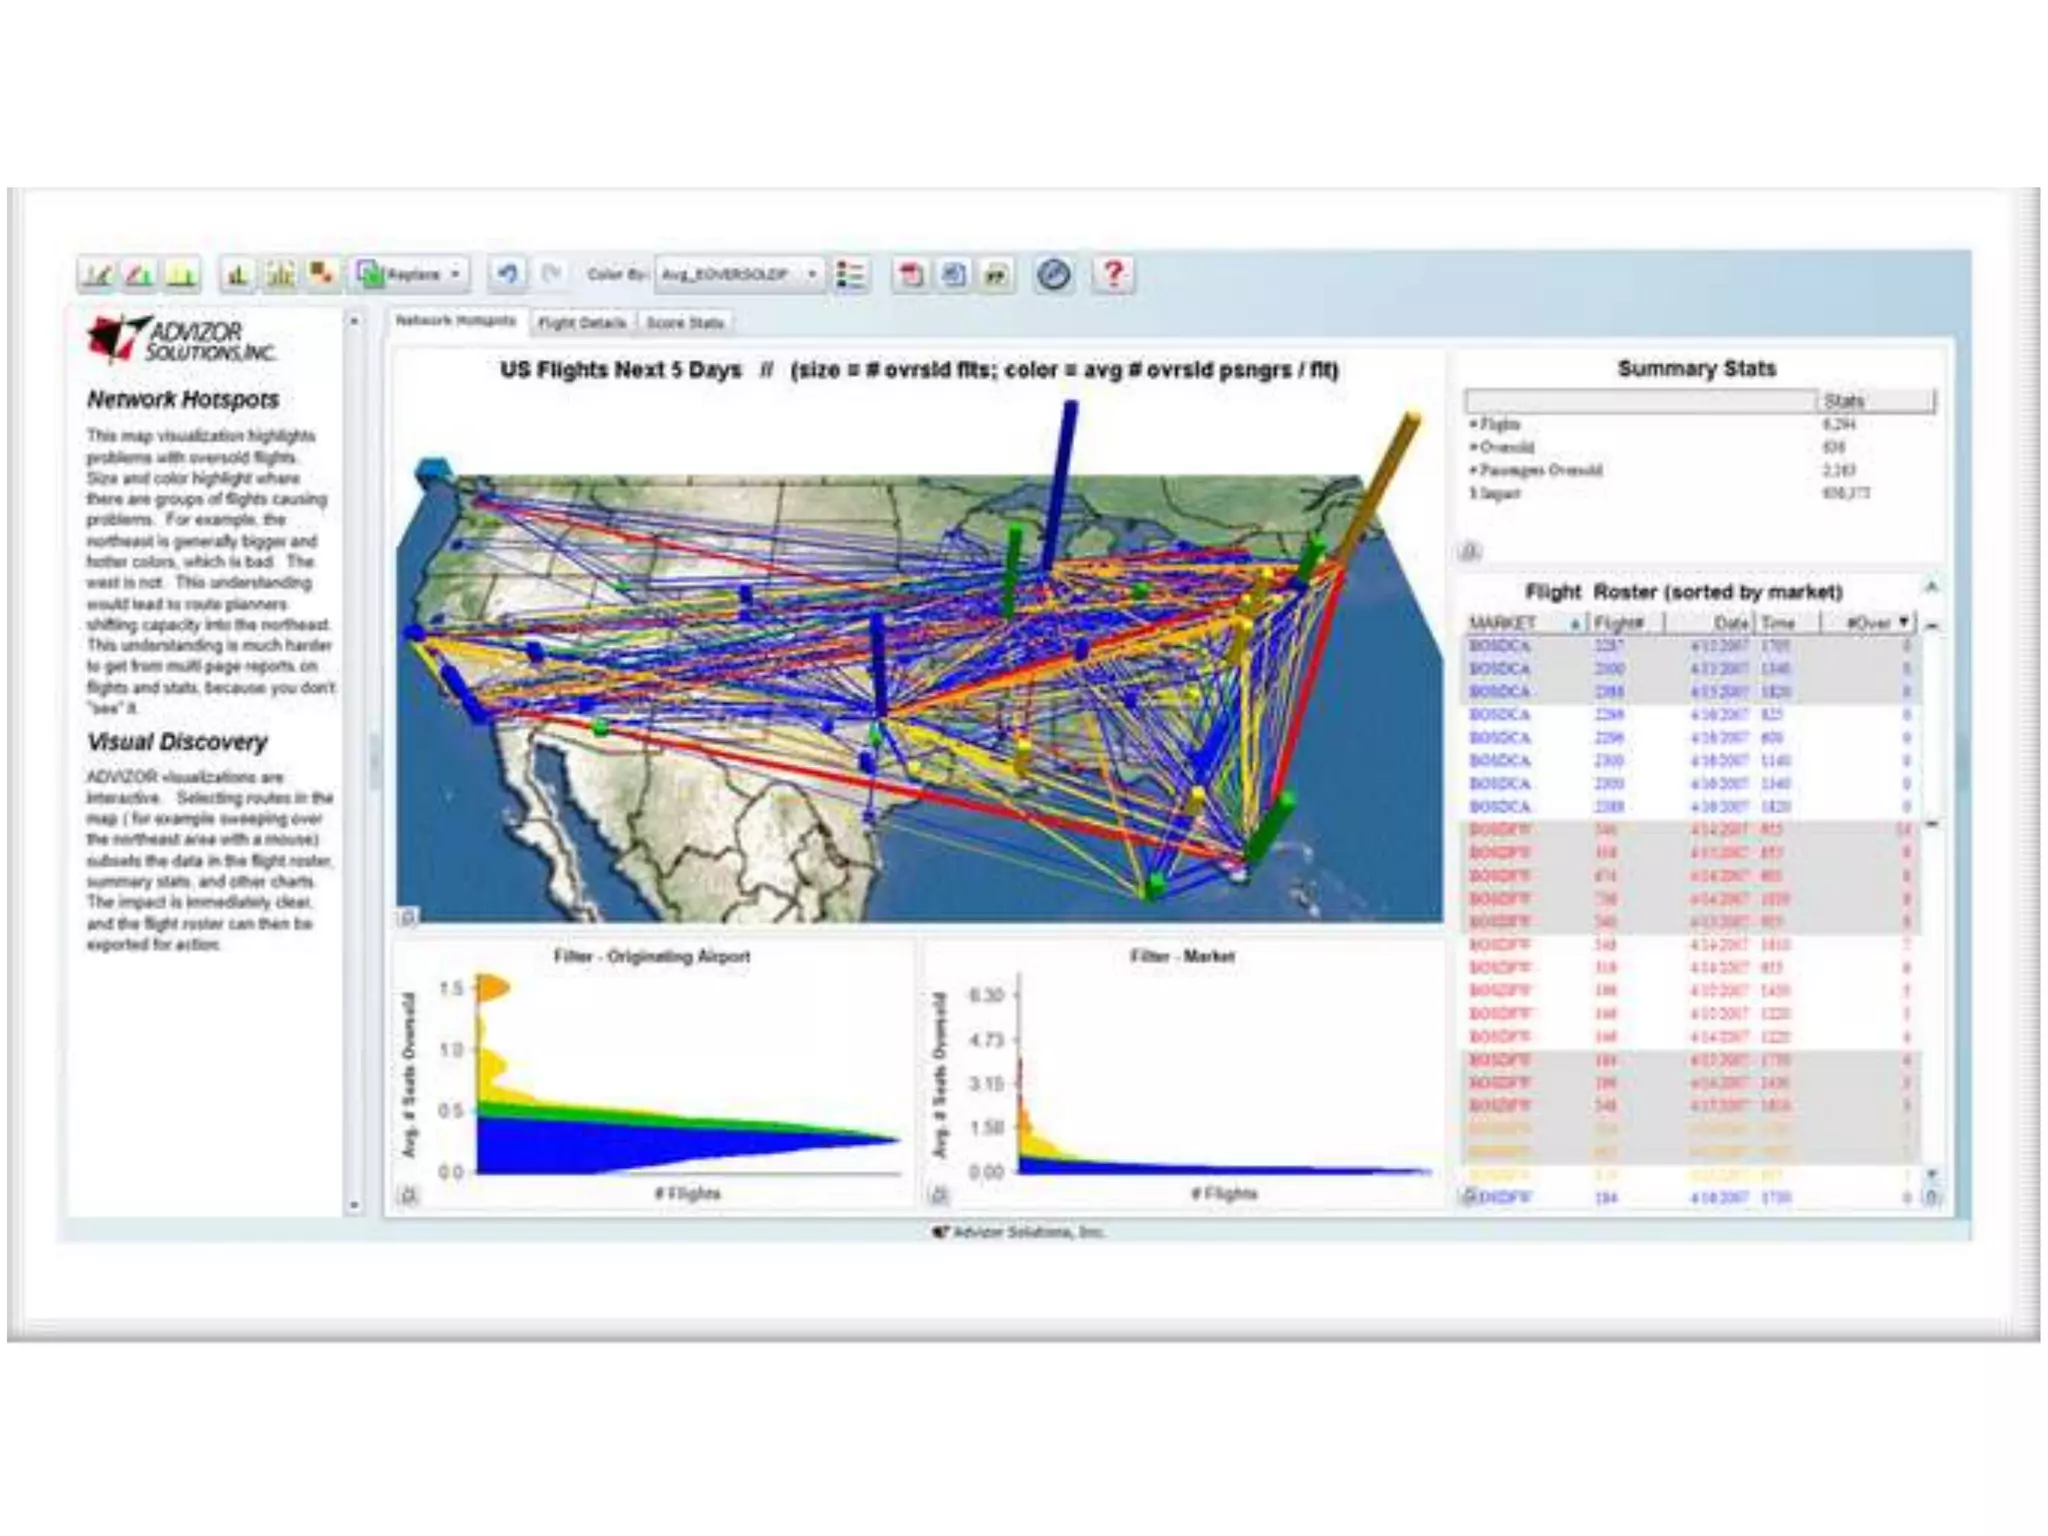Open the Score Stats tab

pyautogui.click(x=684, y=322)
